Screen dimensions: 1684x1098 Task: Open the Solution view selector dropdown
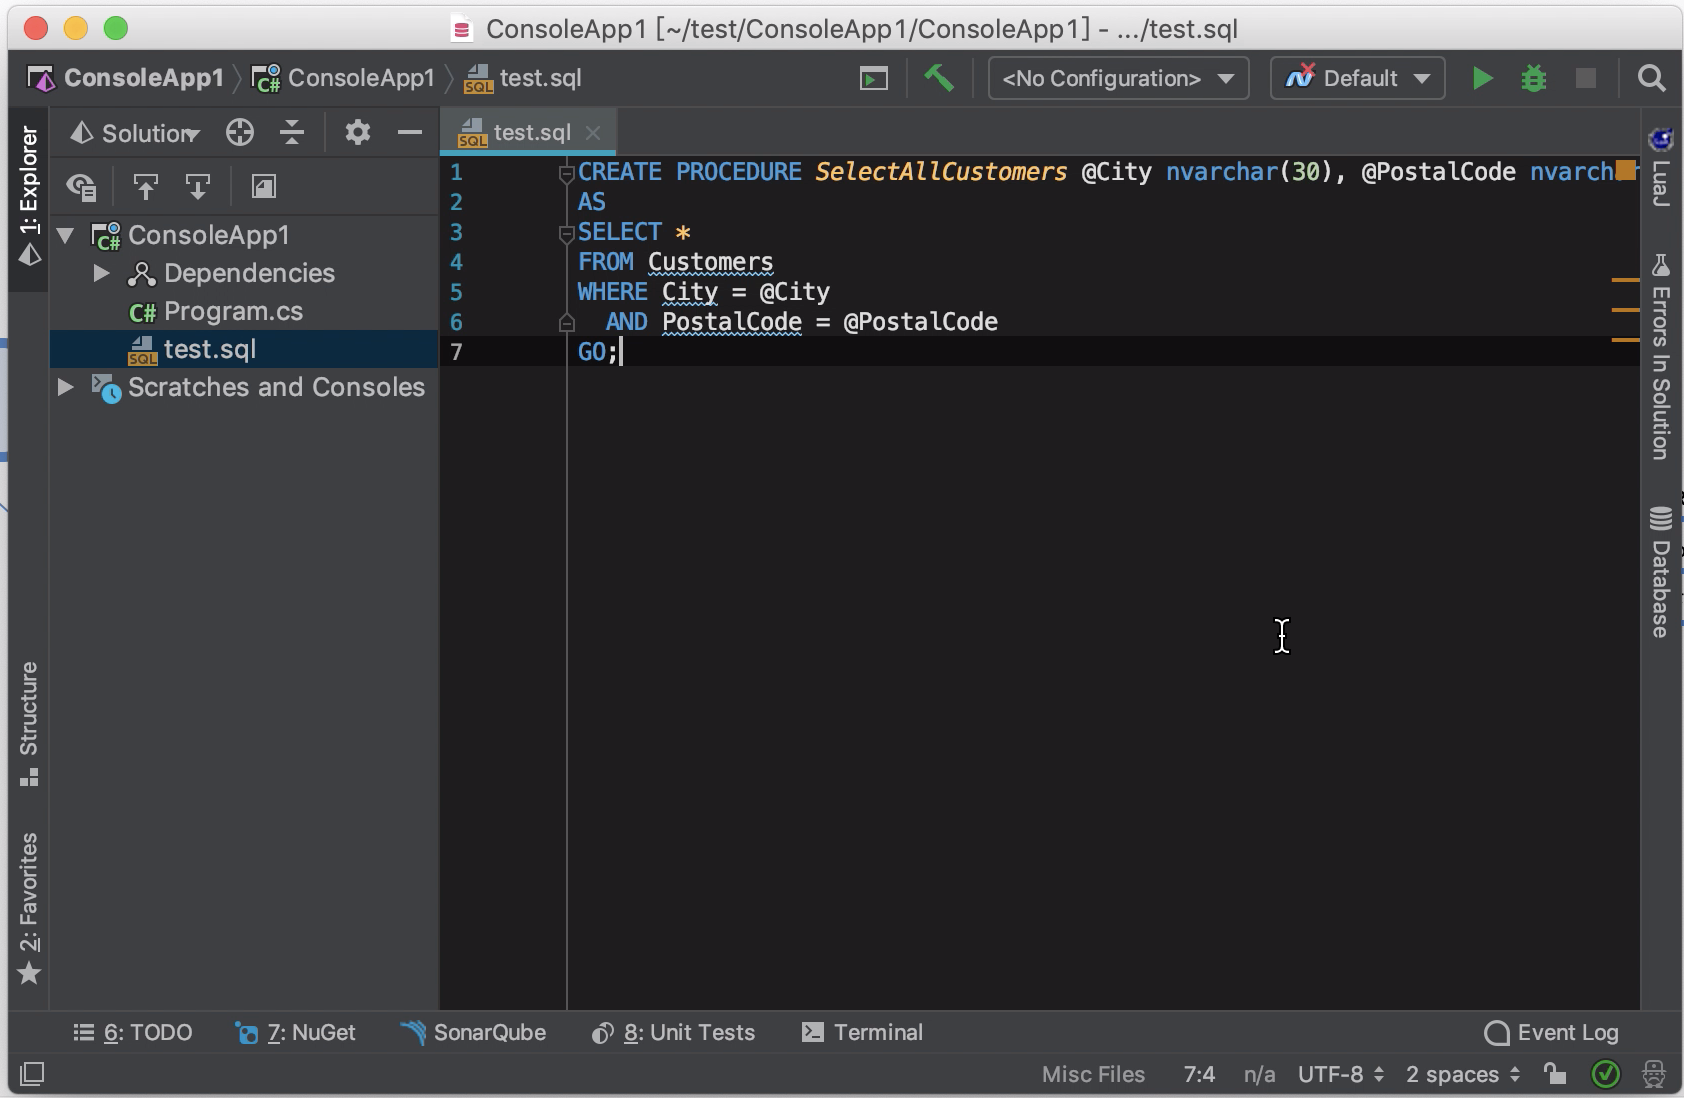136,133
